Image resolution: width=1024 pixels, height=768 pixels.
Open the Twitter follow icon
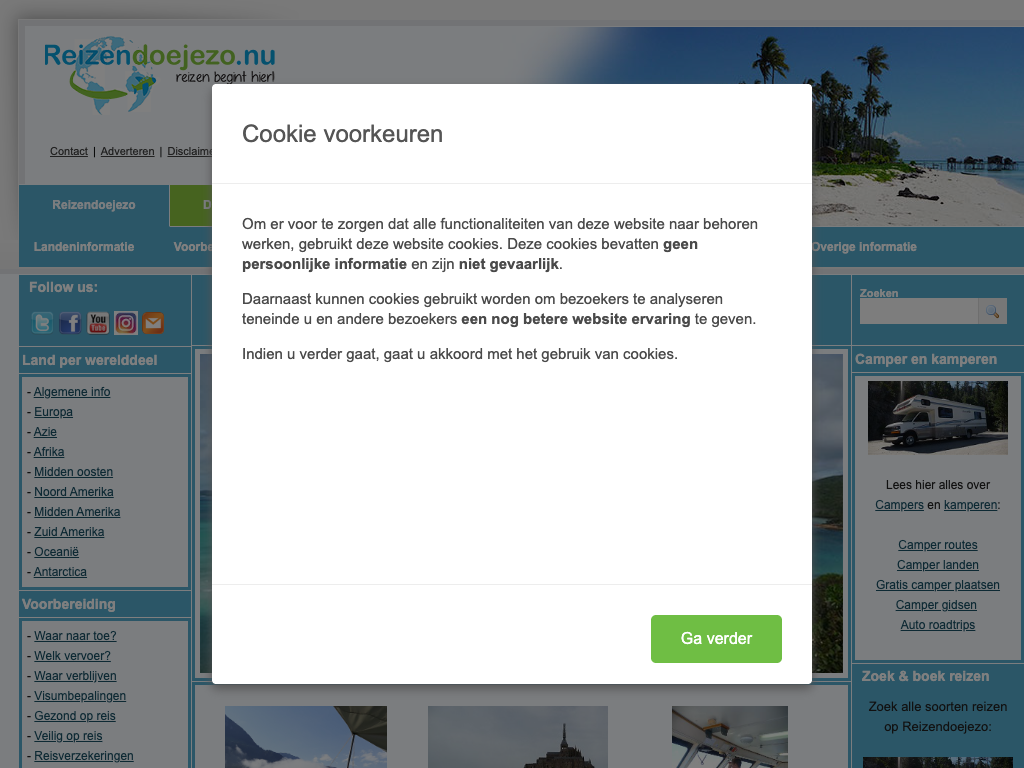point(42,323)
